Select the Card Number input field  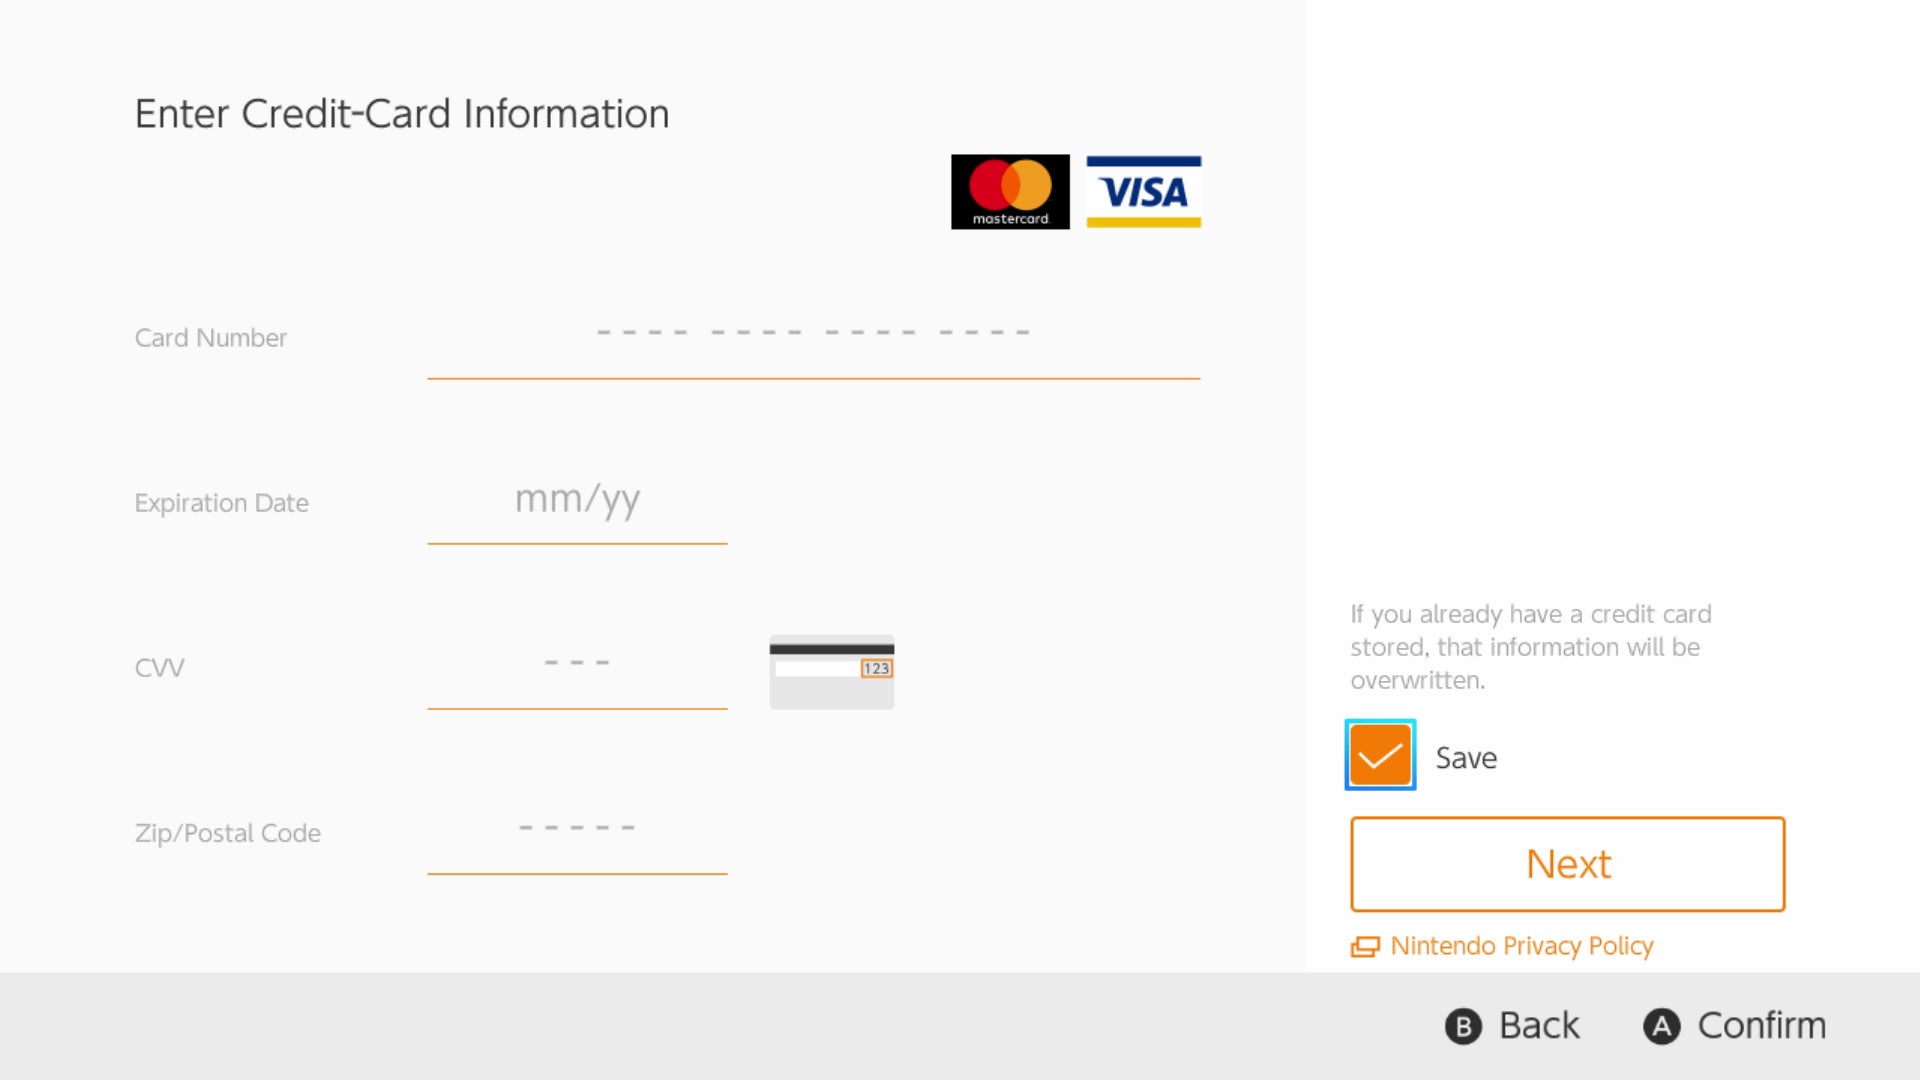pyautogui.click(x=814, y=336)
